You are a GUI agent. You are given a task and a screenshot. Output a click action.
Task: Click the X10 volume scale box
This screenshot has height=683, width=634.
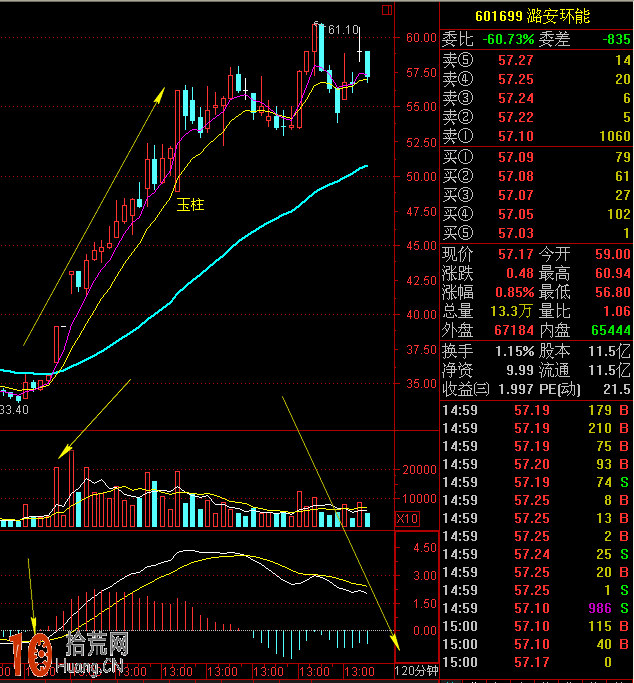click(407, 518)
